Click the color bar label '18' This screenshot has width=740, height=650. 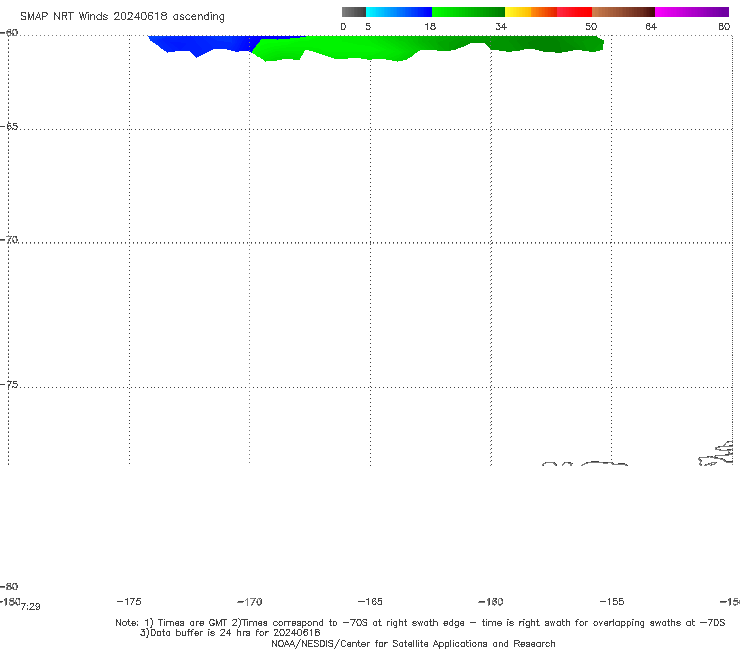pyautogui.click(x=430, y=26)
